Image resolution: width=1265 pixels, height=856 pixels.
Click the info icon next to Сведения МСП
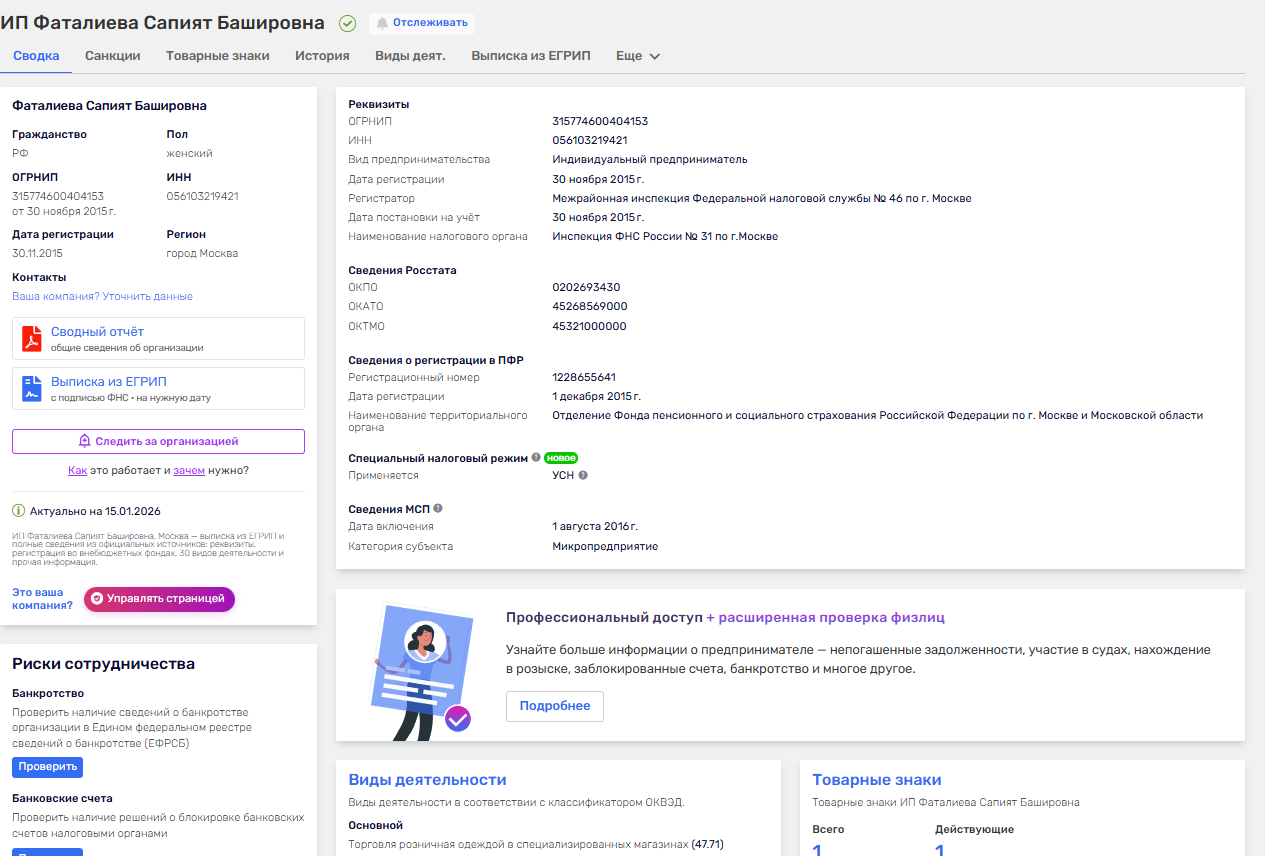tap(438, 507)
